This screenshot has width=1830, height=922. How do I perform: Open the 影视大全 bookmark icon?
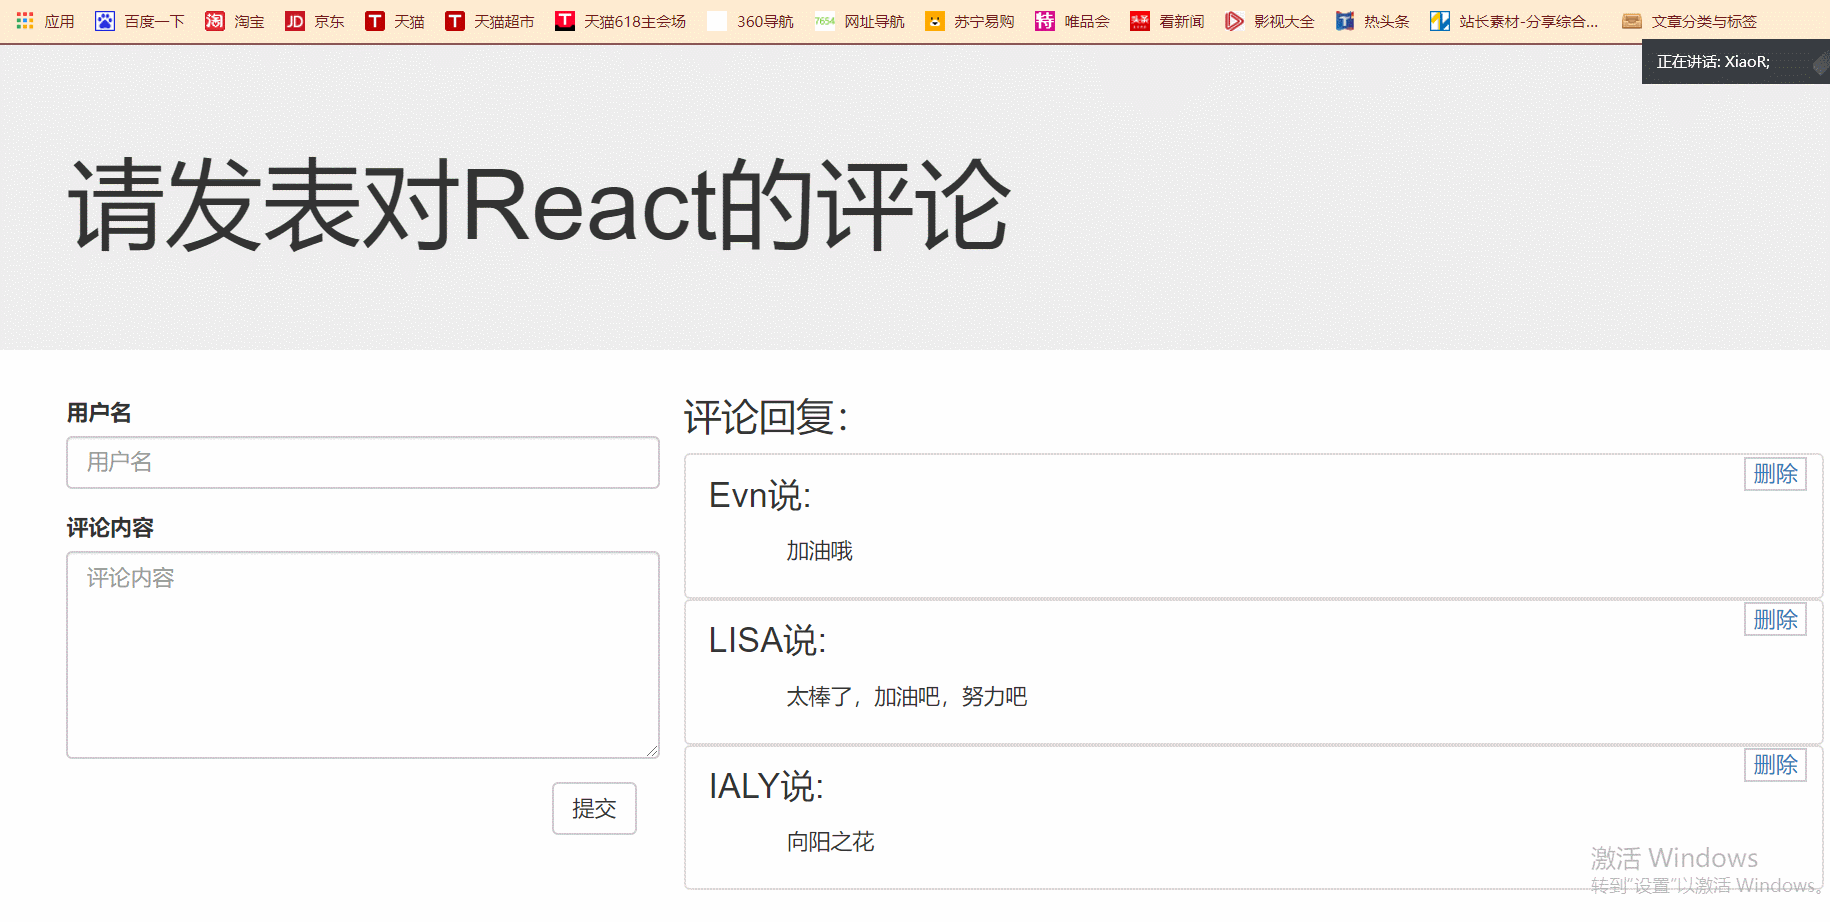coord(1234,20)
